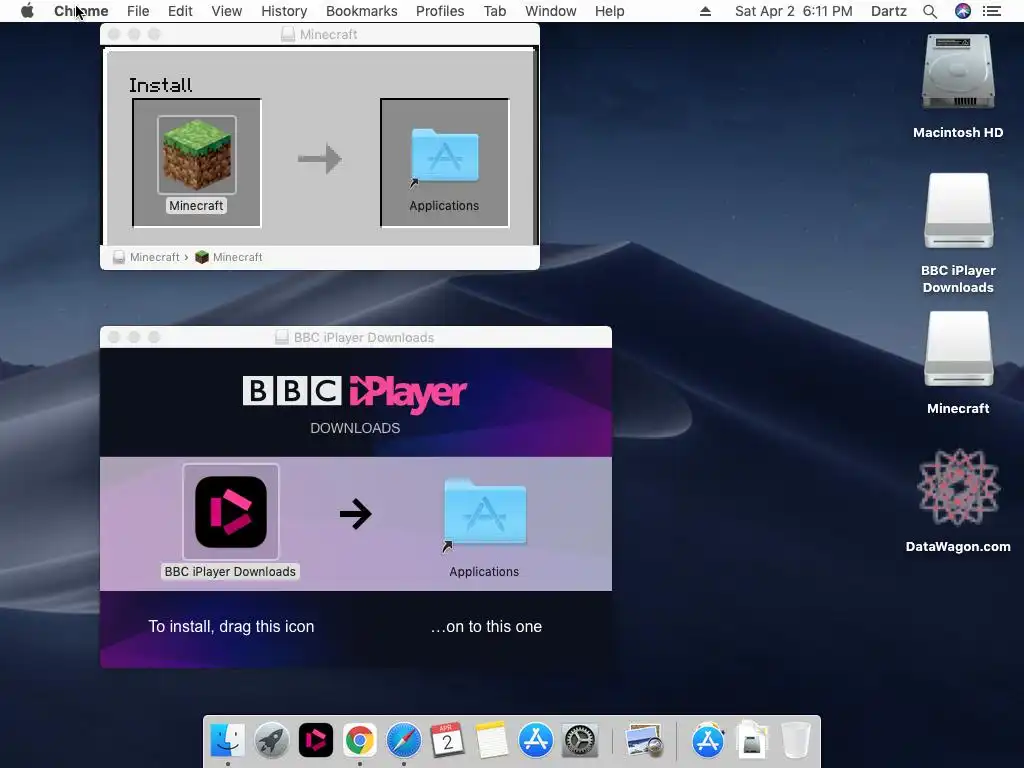Click the Minecraft window title bar
Viewport: 1024px width, 768px height.
pyautogui.click(x=320, y=34)
